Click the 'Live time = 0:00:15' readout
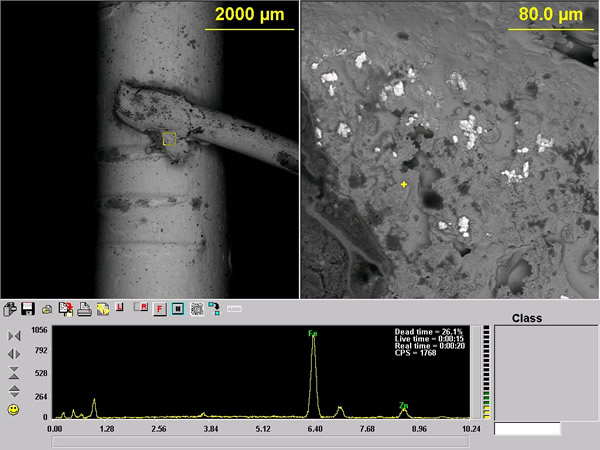 [429, 339]
